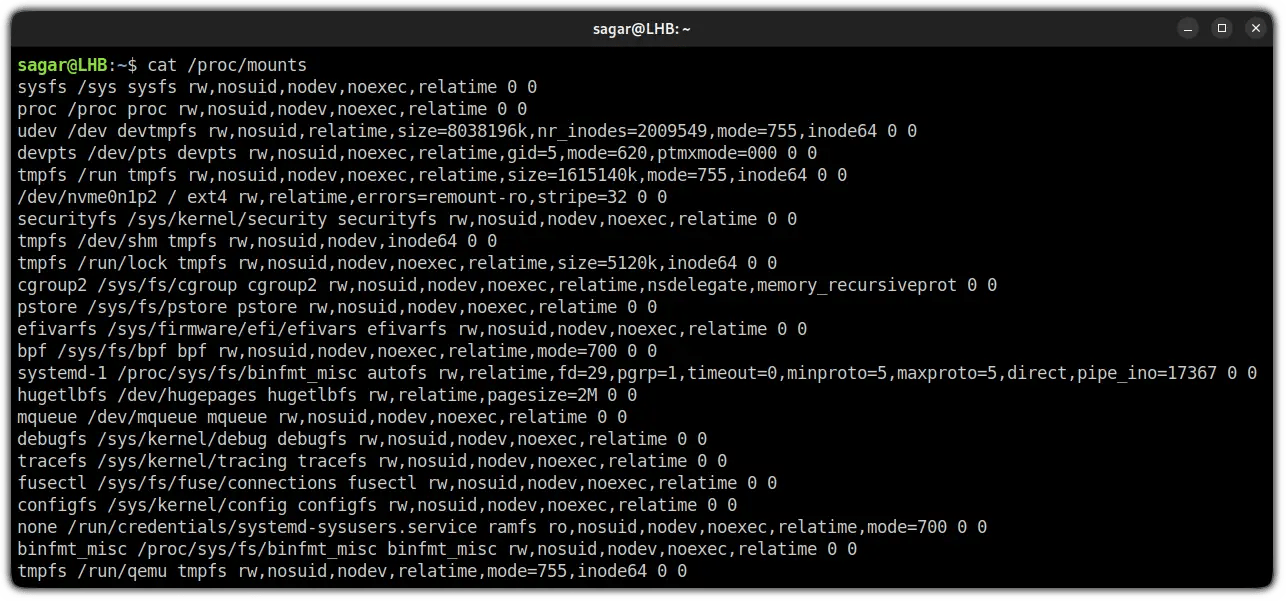Image resolution: width=1286 pixels, height=601 pixels.
Task: Select the ramfs systemd-sysusers credentials line
Action: click(500, 526)
